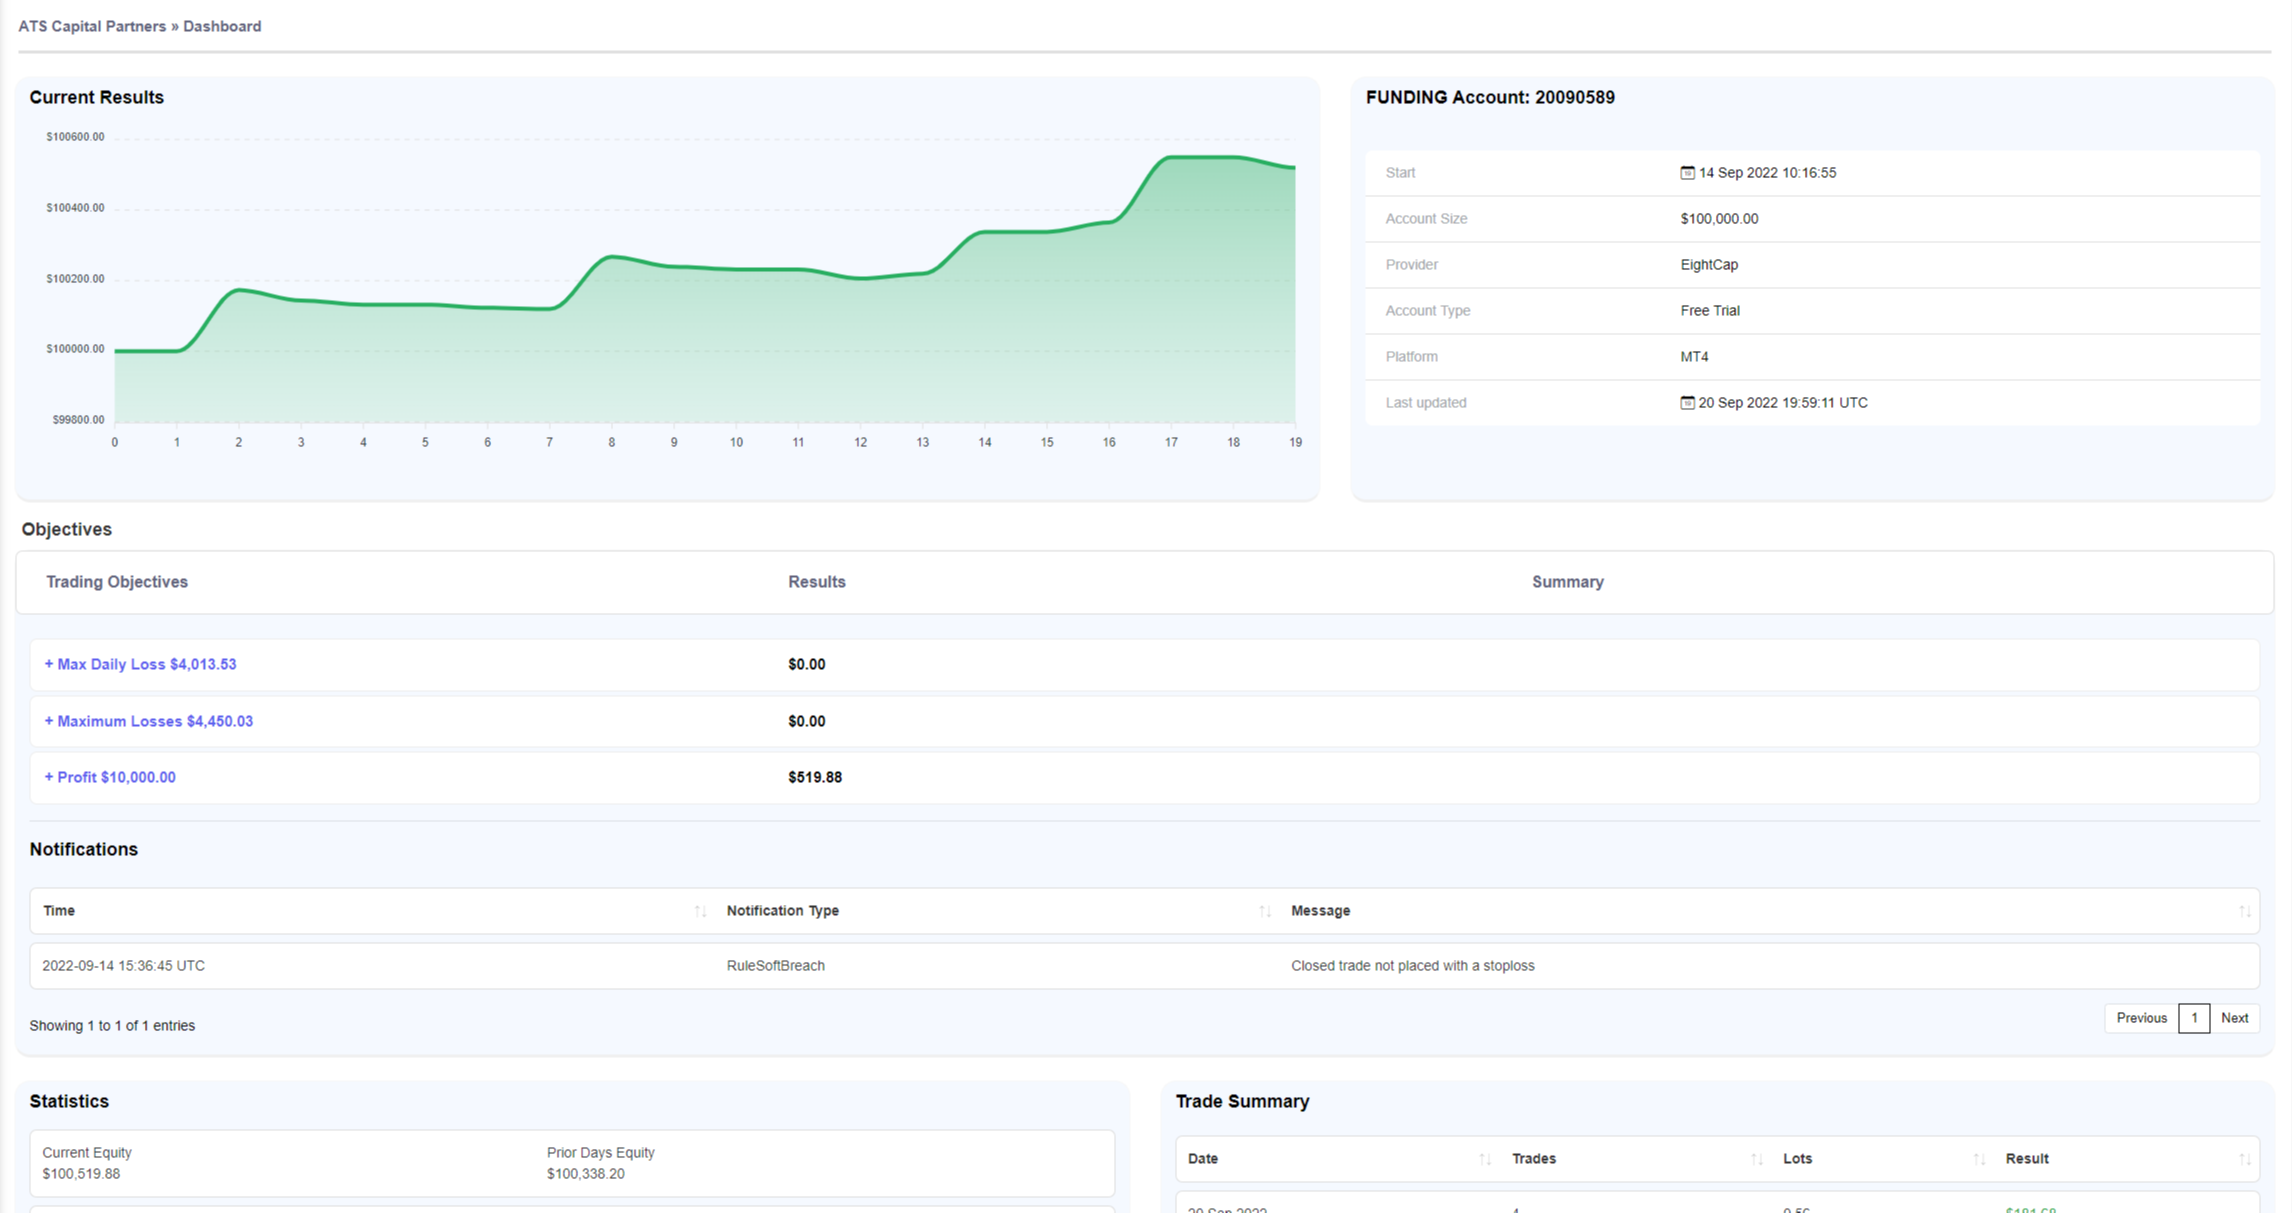This screenshot has height=1213, width=2293.
Task: Click calendar icon beside Start date
Action: click(x=1687, y=173)
